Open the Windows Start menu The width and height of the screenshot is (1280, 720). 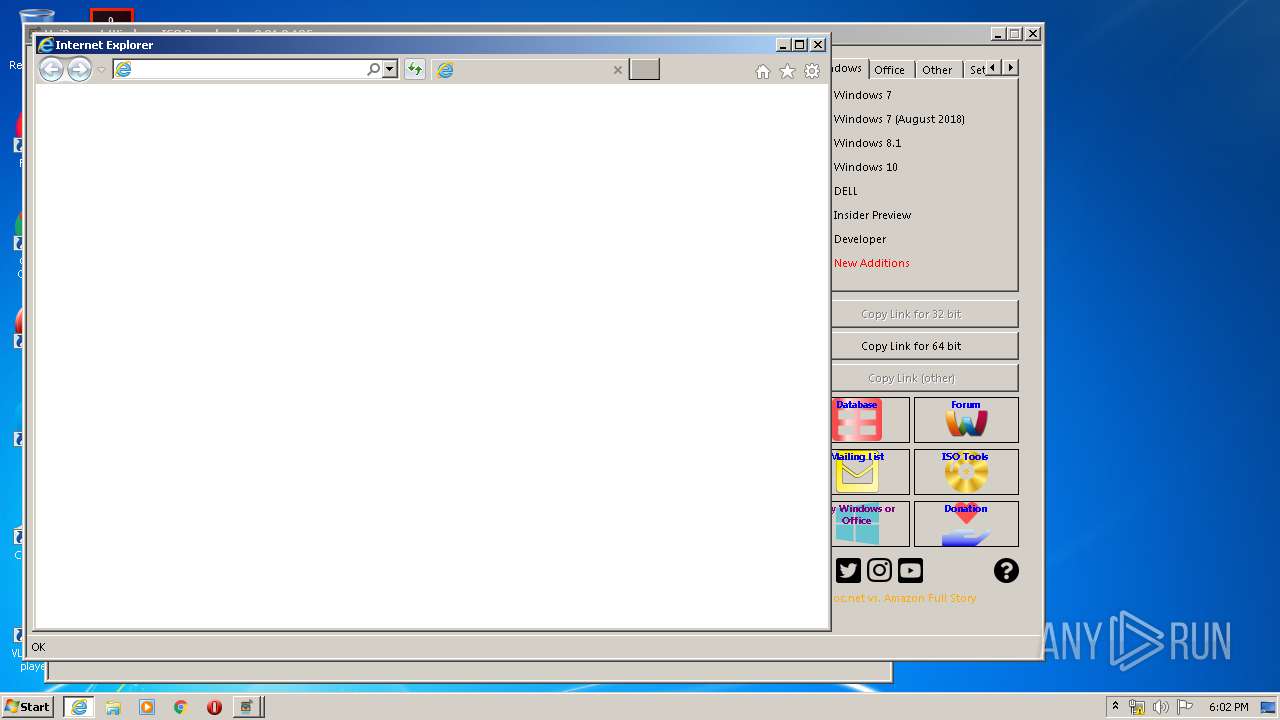pos(28,707)
